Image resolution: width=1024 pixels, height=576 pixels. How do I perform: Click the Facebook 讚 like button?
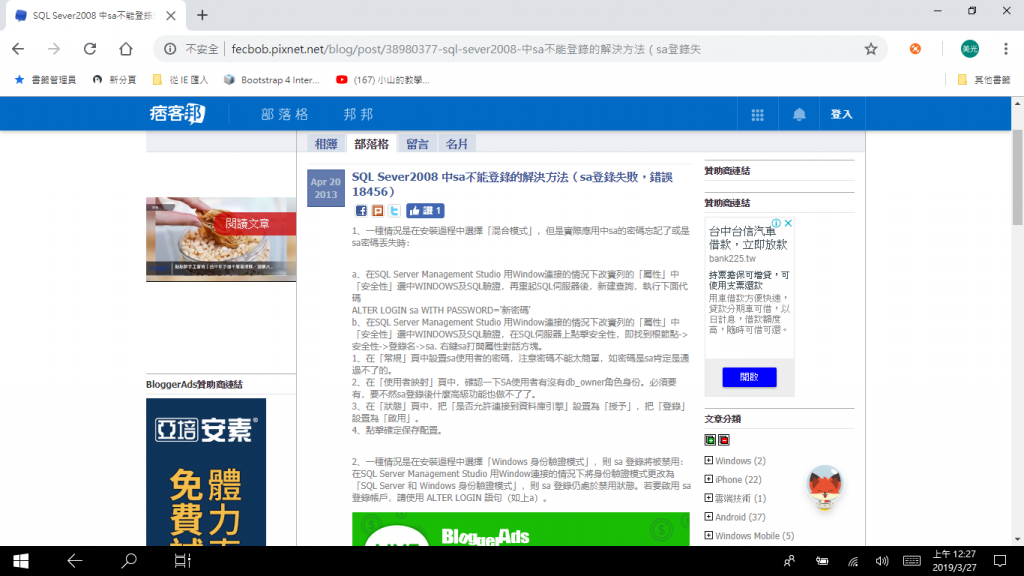425,210
